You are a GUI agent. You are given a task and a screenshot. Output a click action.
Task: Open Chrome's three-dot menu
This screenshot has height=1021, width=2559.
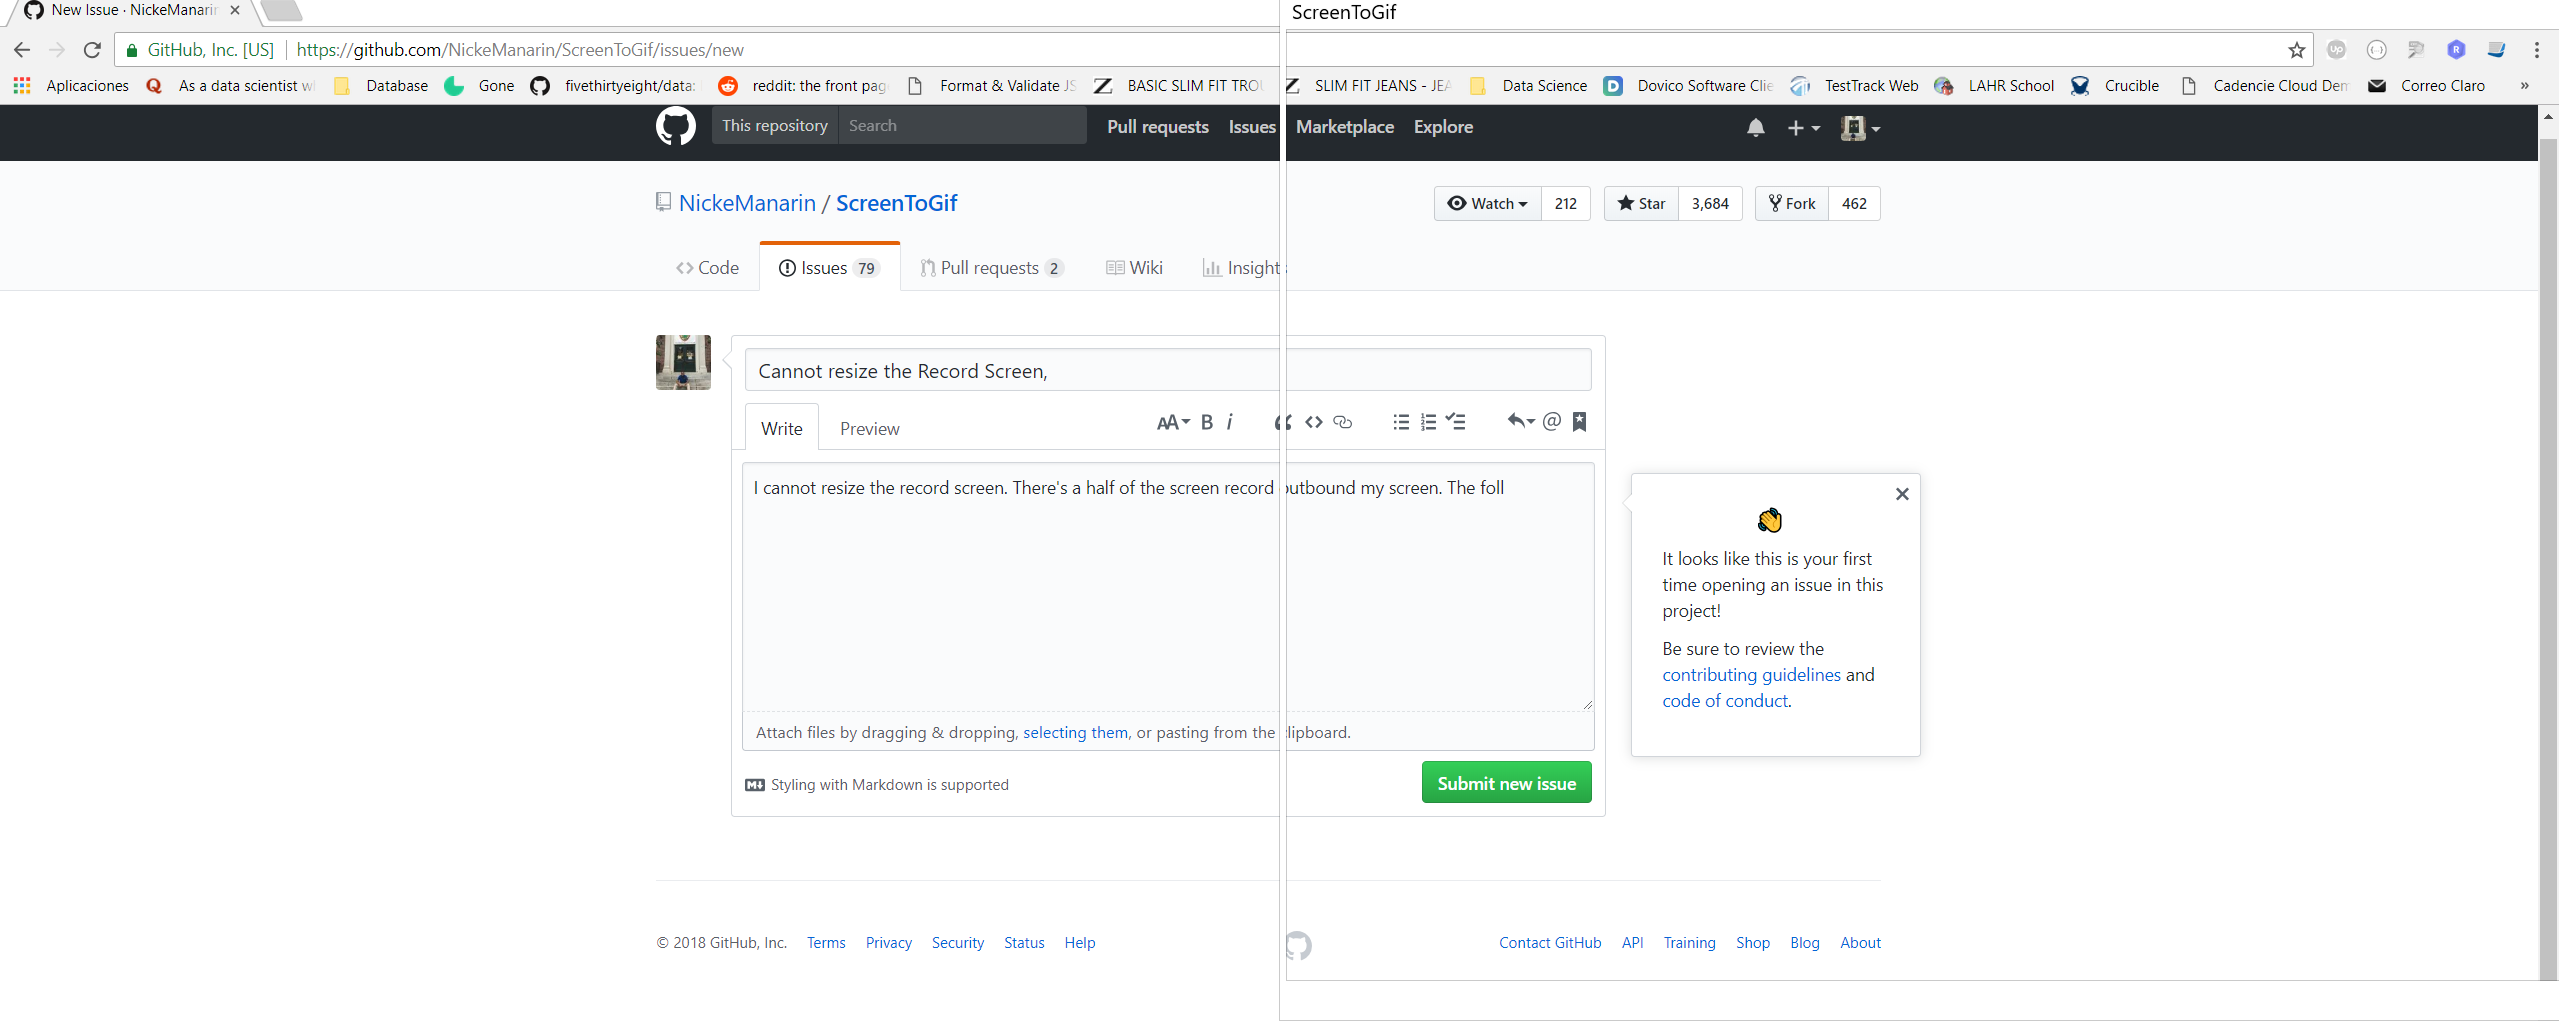2536,50
